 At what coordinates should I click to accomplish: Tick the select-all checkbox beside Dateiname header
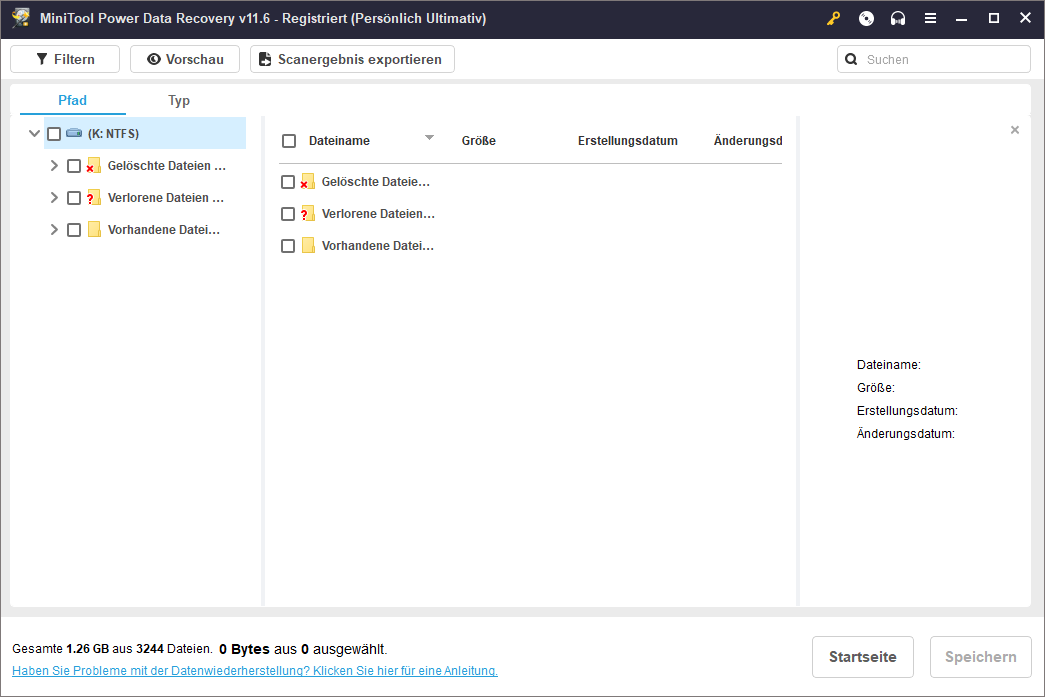pos(289,141)
